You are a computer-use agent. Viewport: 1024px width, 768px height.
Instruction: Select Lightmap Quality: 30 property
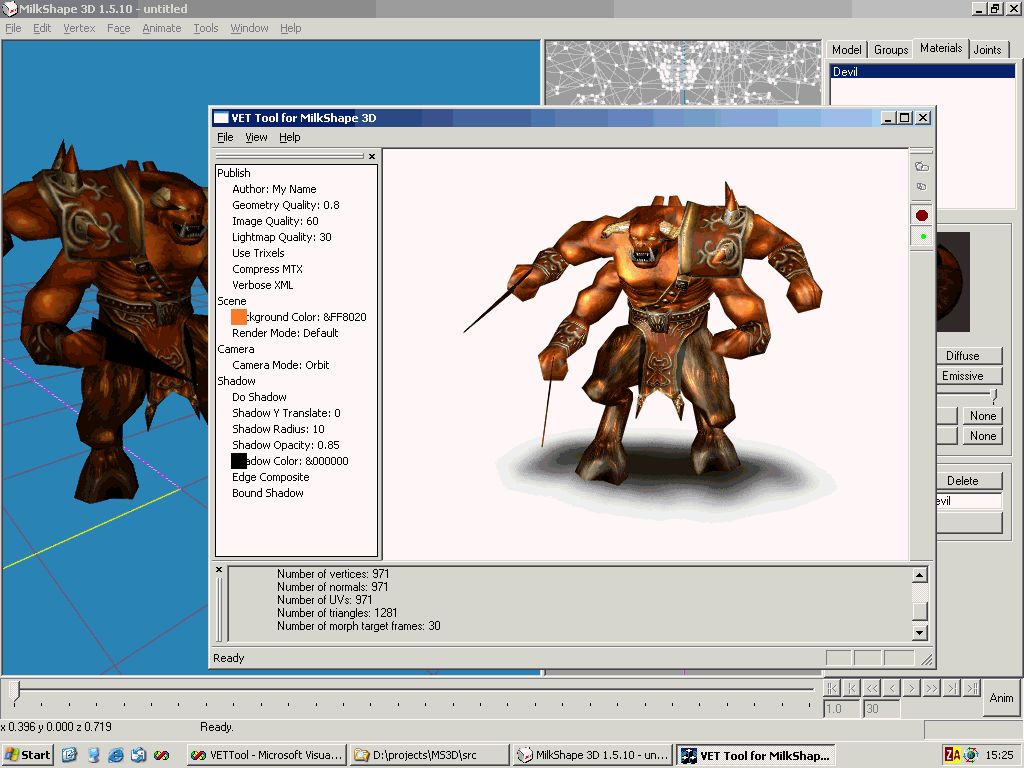click(282, 237)
